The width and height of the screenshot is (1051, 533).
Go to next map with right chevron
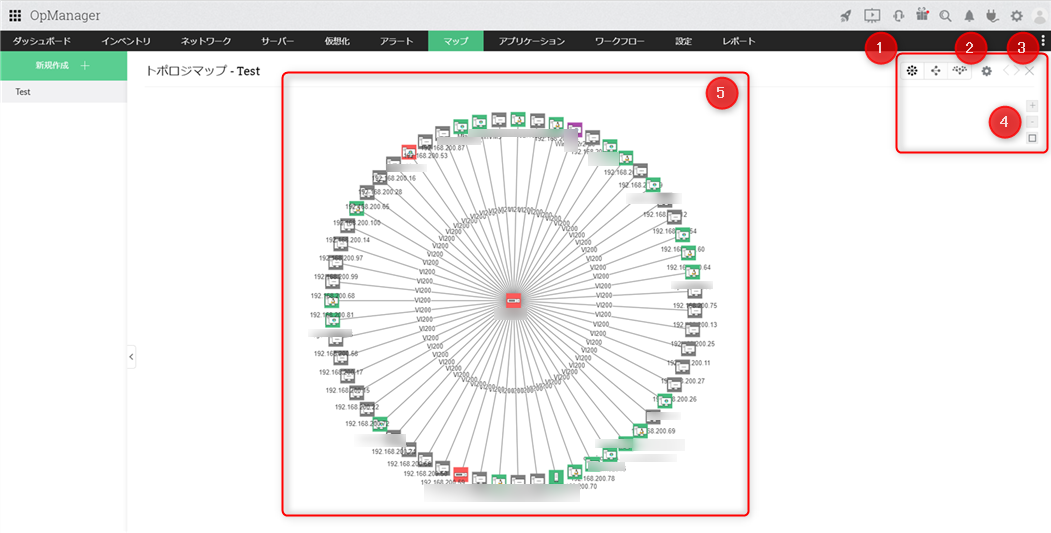(1017, 71)
